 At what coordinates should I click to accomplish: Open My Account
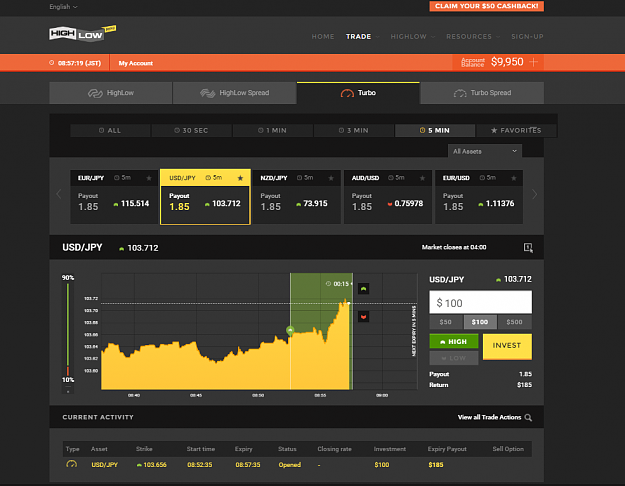(x=136, y=63)
